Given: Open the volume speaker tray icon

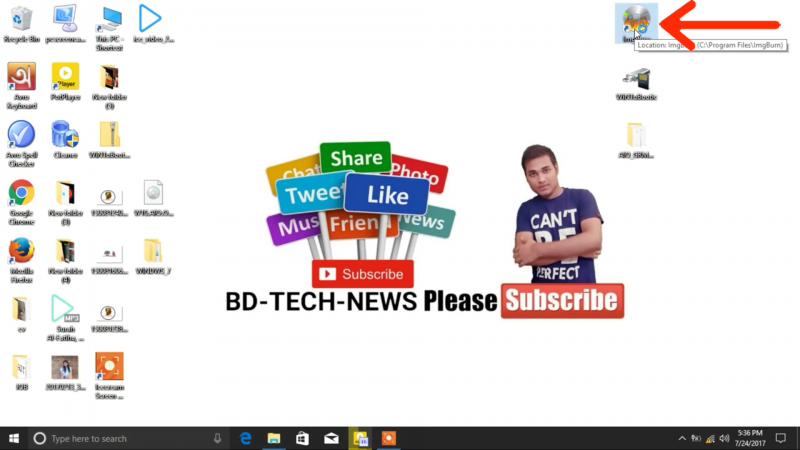Looking at the screenshot, I should 724,438.
